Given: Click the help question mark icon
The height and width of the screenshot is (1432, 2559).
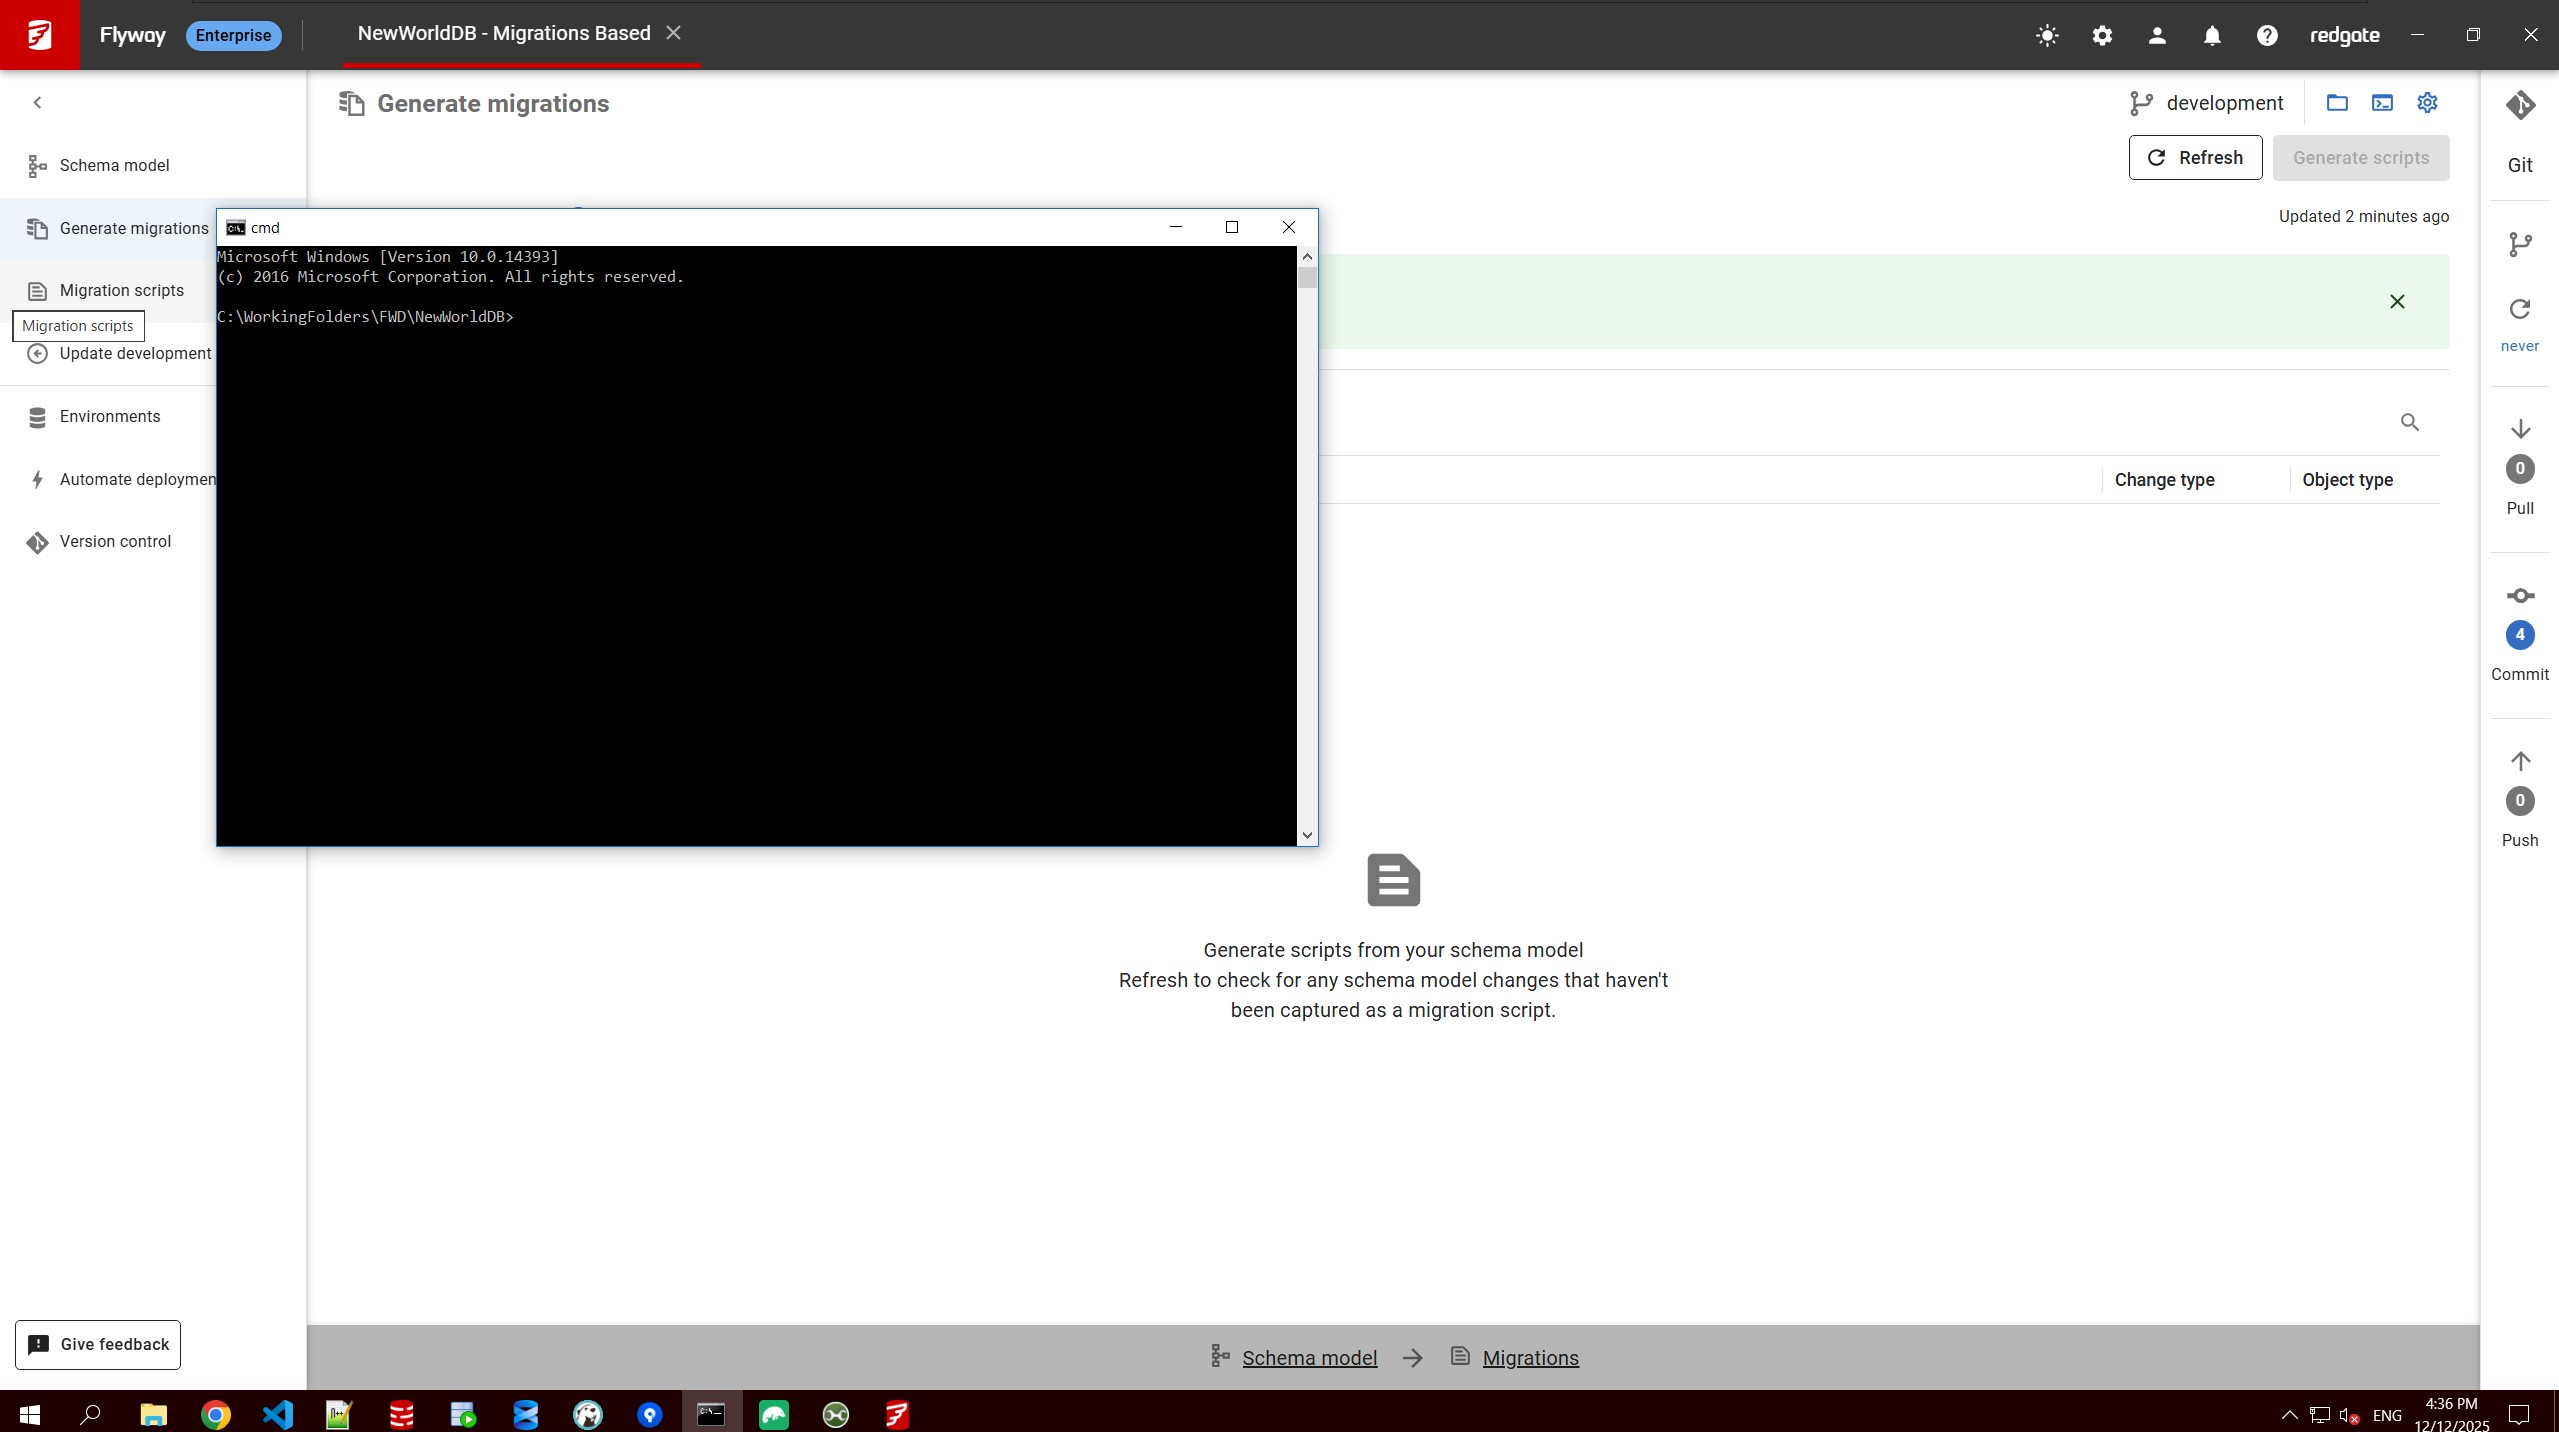Looking at the screenshot, I should (x=2267, y=36).
